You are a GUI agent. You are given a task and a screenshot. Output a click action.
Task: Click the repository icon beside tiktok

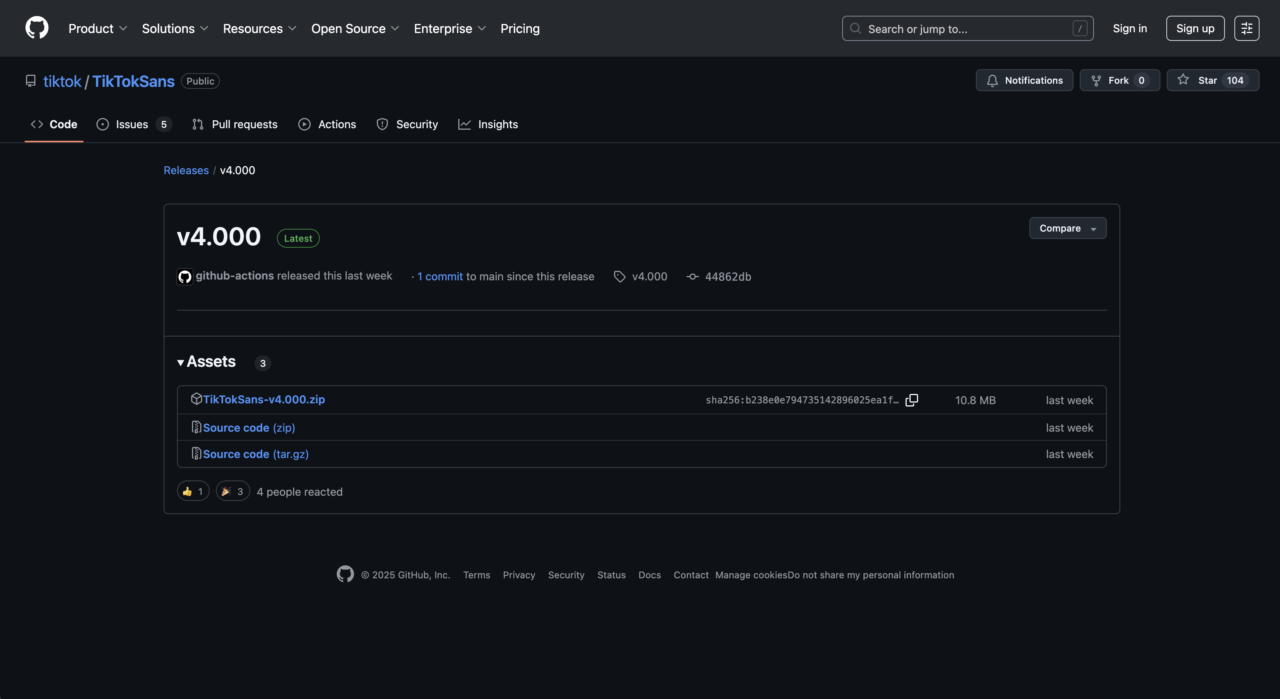click(31, 81)
